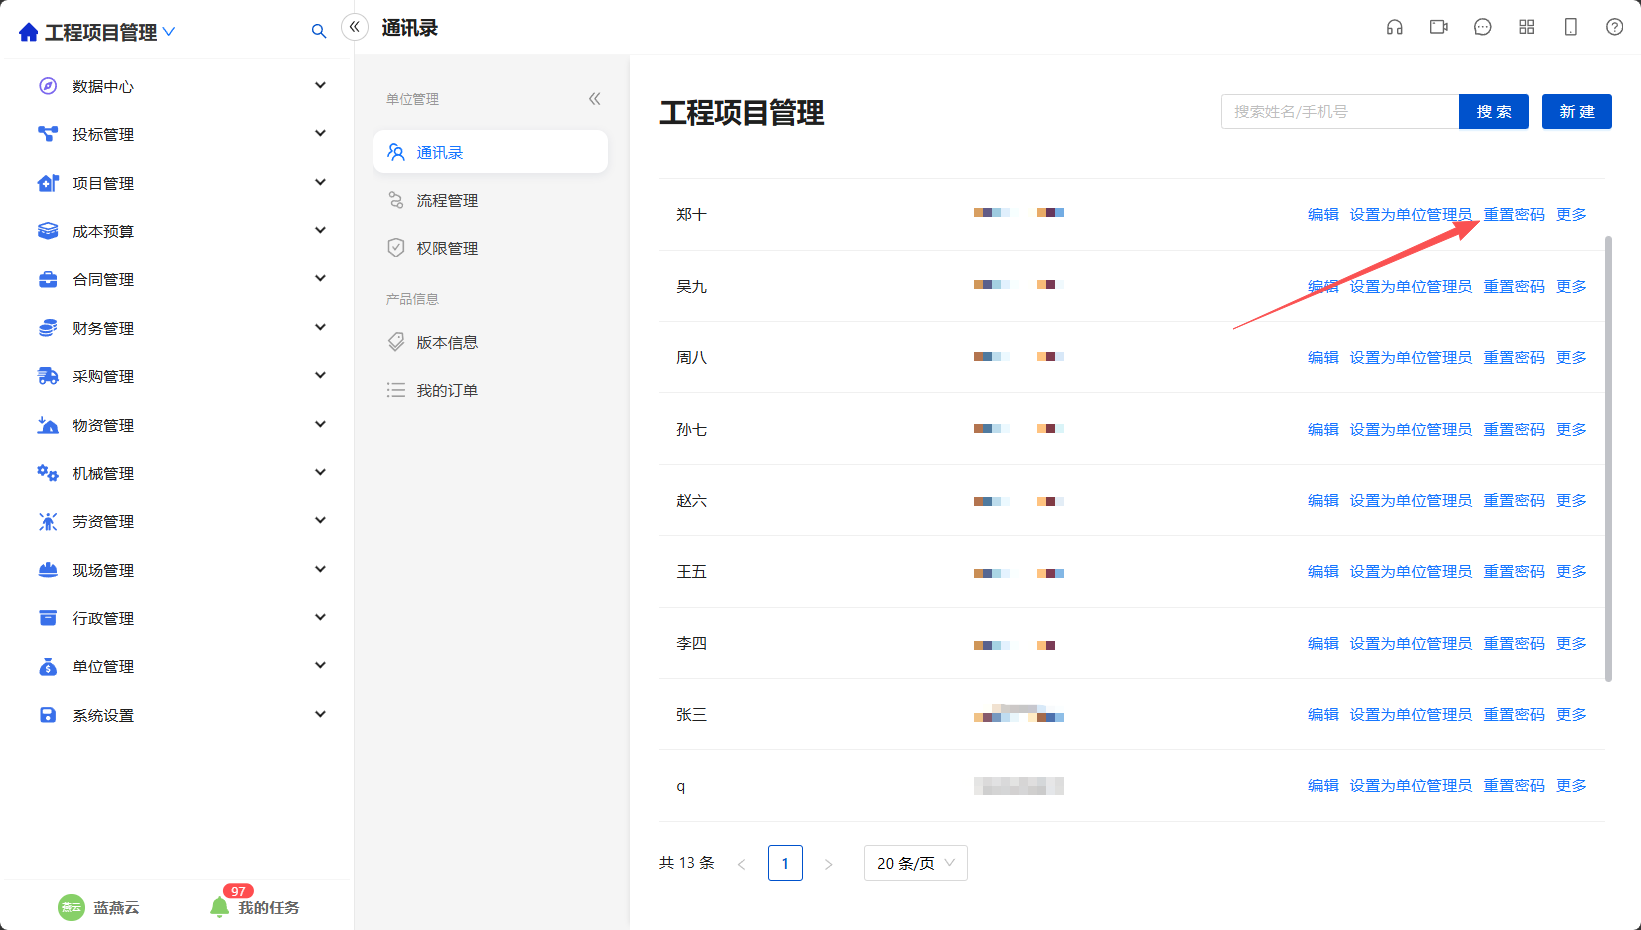Click 重置密码 for 张三
Image resolution: width=1641 pixels, height=930 pixels.
click(1514, 714)
